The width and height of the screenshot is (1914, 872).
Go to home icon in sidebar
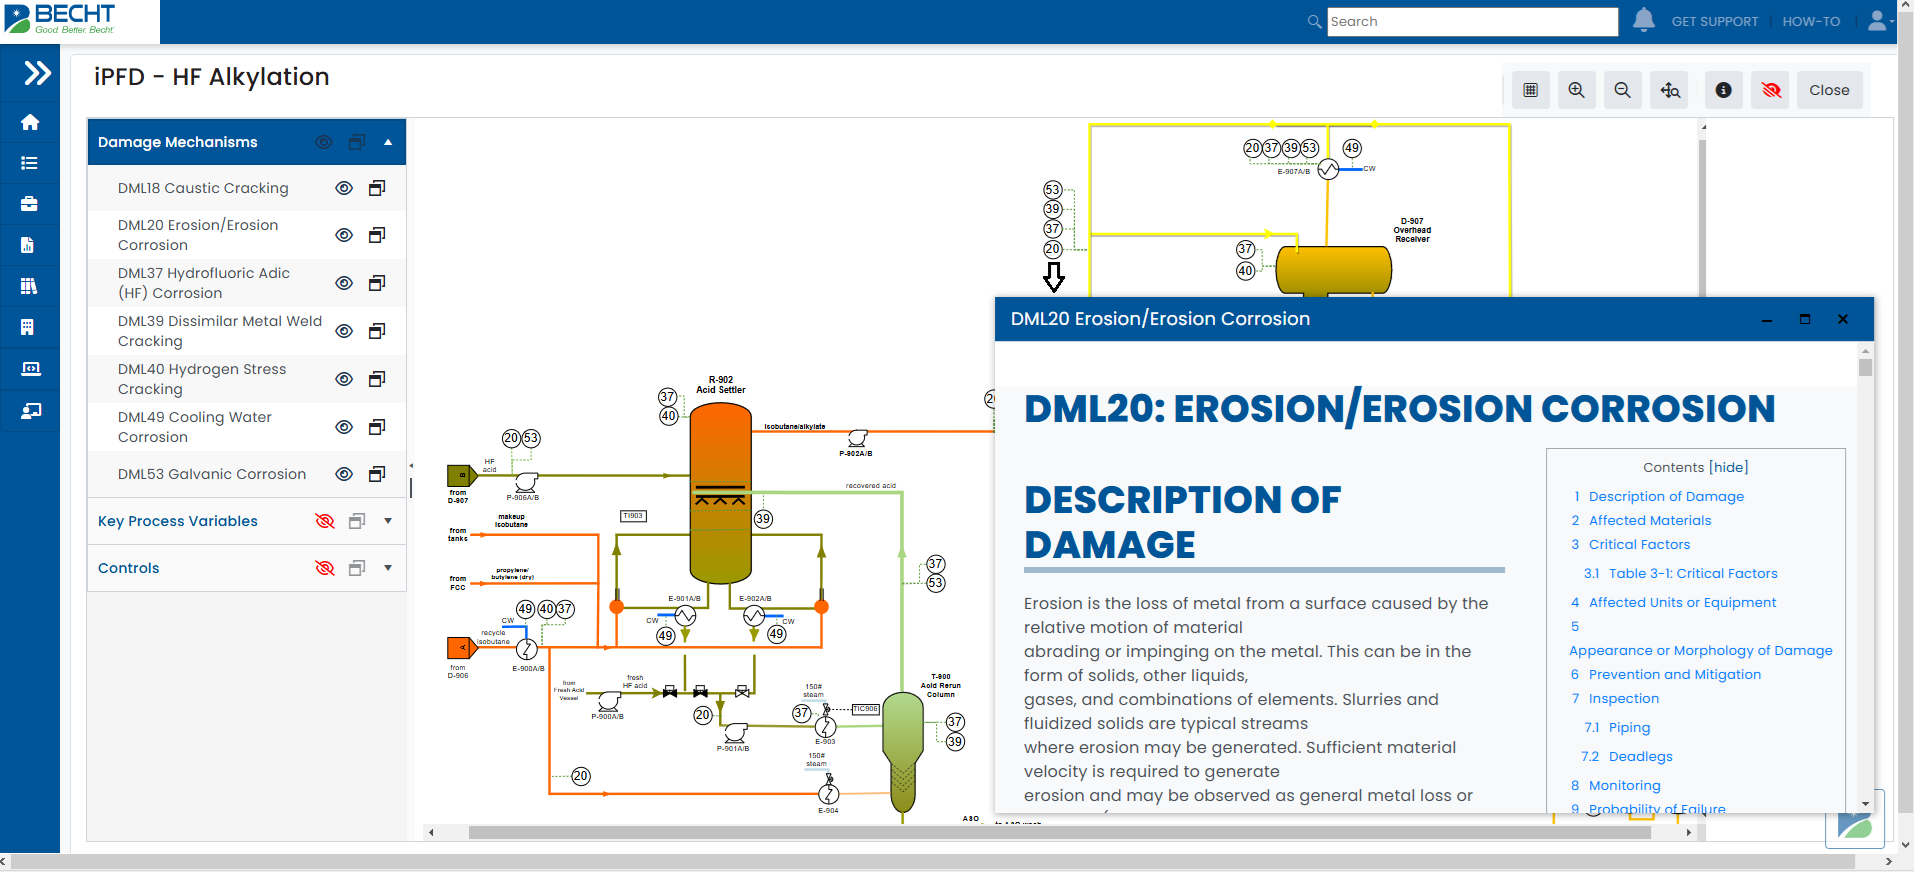(30, 122)
